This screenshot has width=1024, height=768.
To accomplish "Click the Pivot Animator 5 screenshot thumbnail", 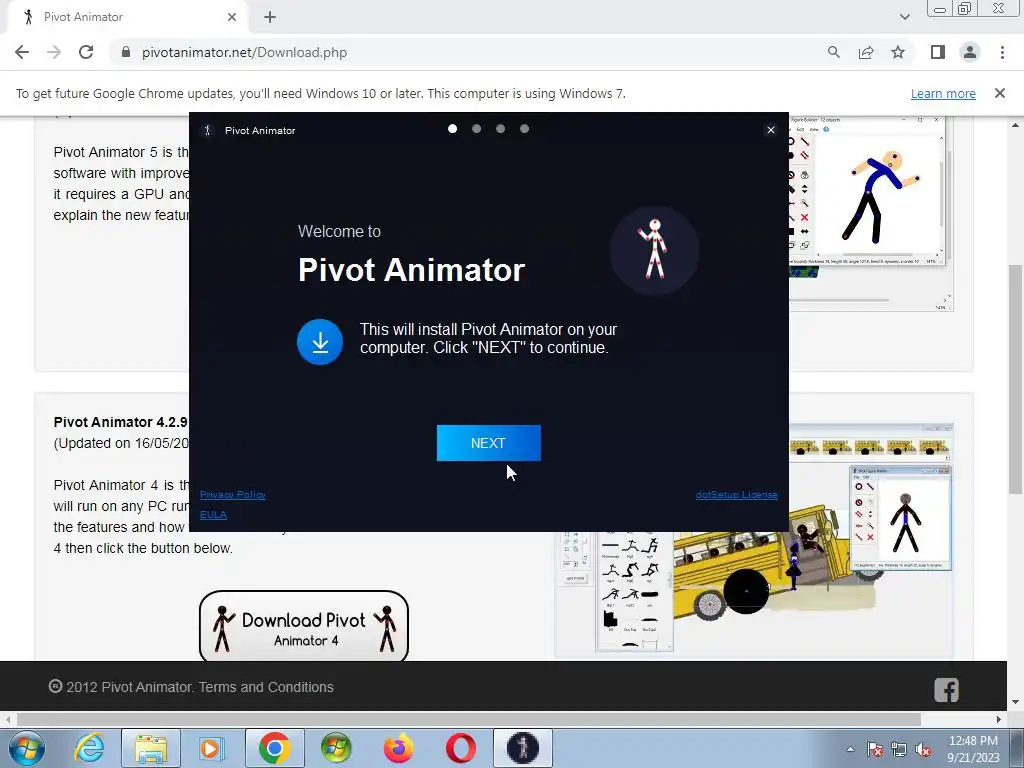I will (x=871, y=213).
